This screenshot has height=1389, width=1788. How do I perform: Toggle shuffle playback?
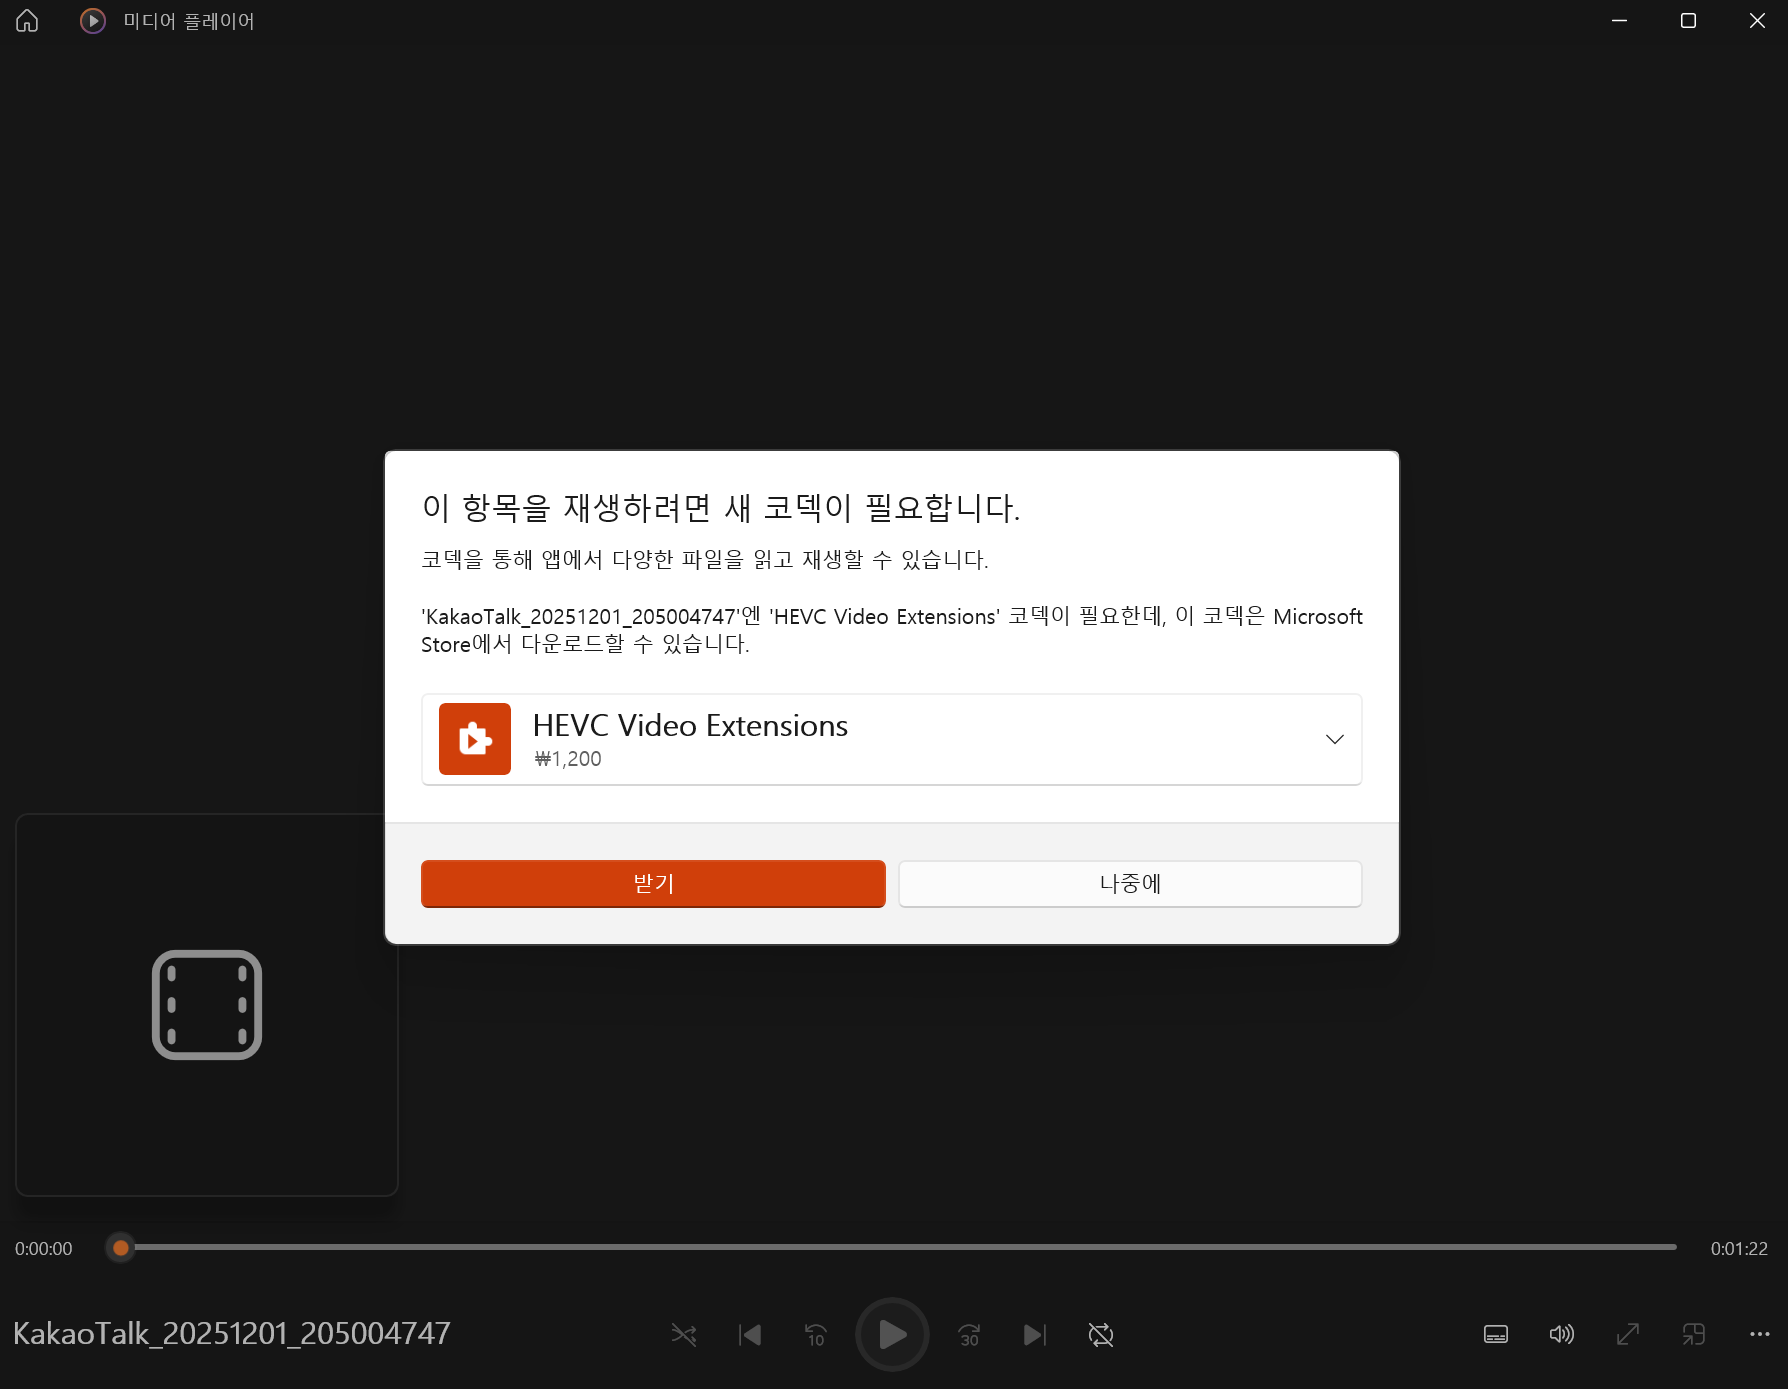point(684,1334)
